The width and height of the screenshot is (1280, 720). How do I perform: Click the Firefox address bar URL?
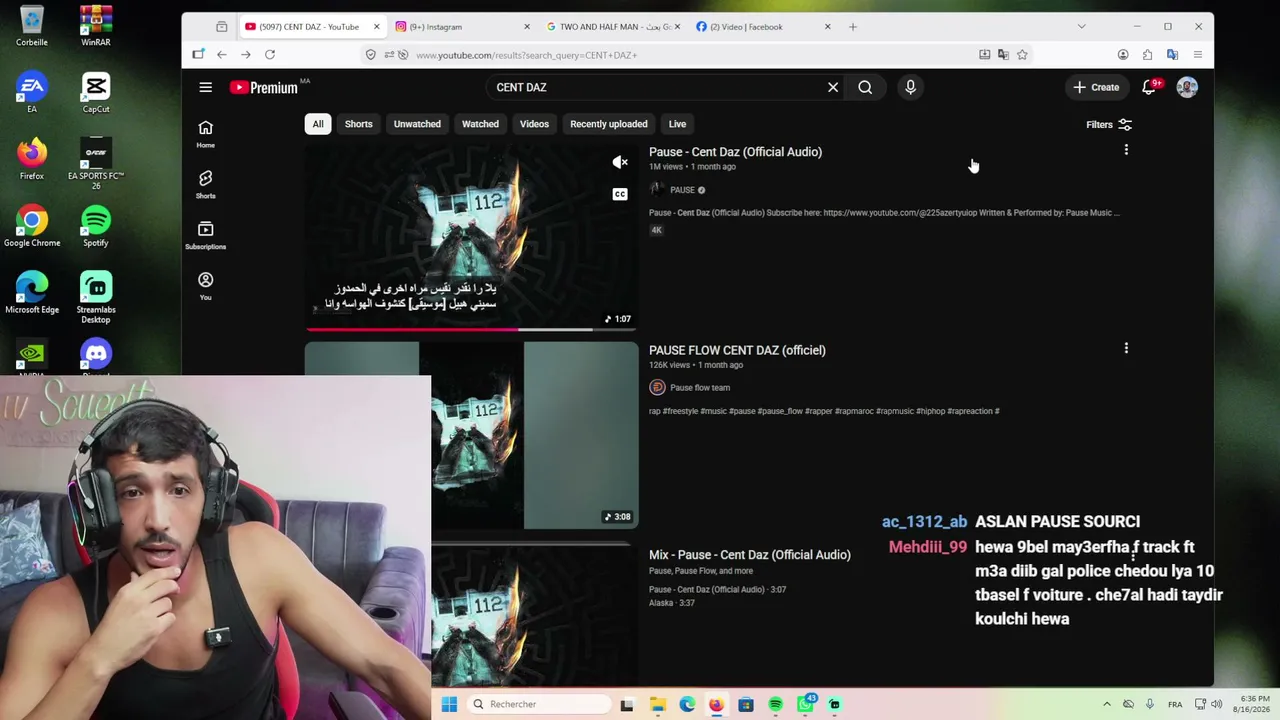[x=527, y=55]
